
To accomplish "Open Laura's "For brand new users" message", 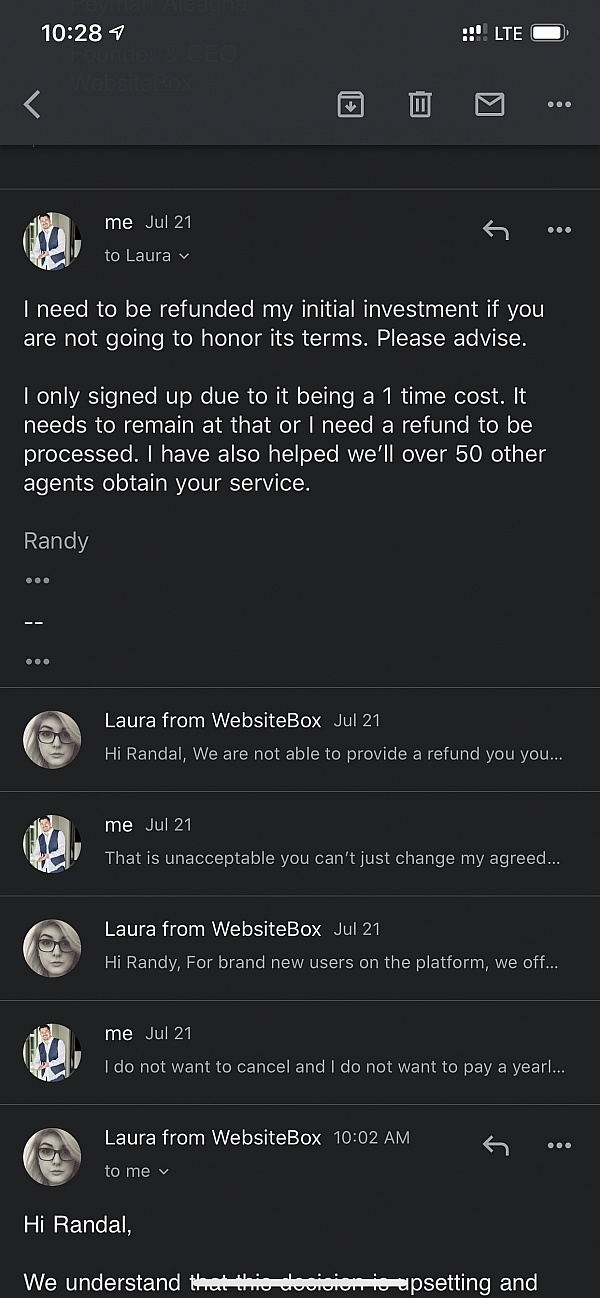I will 300,947.
